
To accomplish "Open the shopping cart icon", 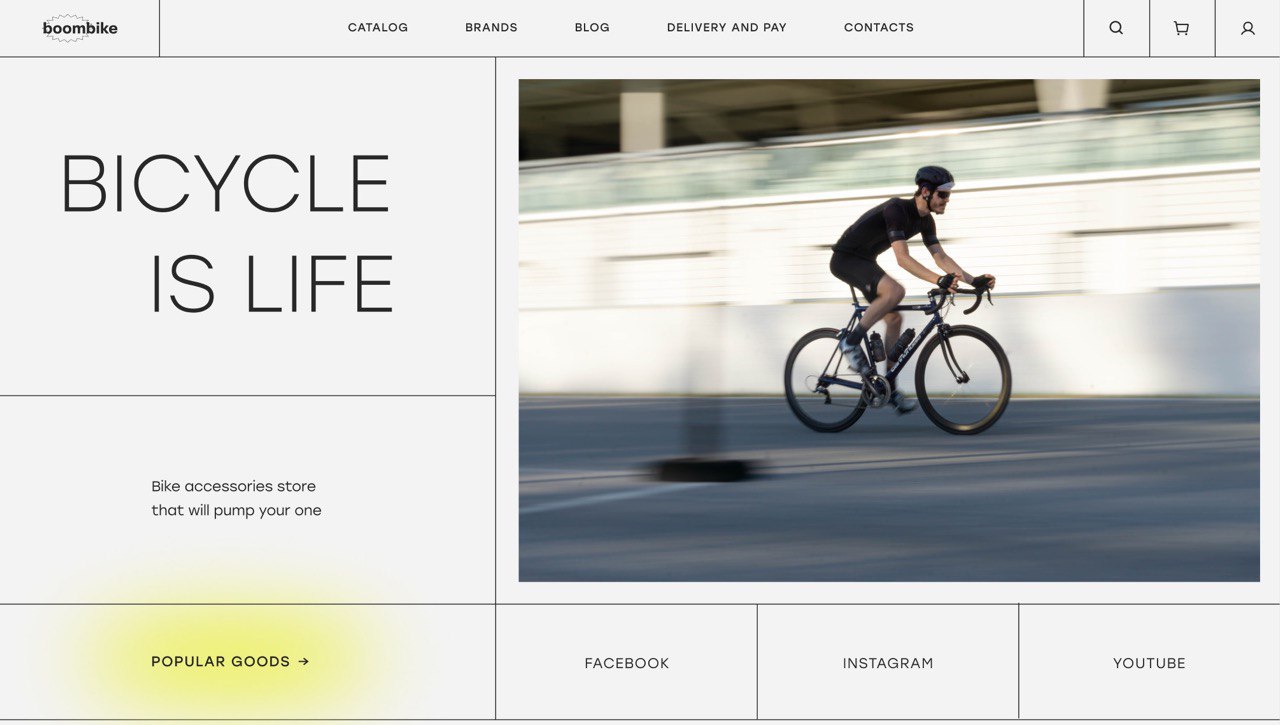I will (x=1181, y=28).
